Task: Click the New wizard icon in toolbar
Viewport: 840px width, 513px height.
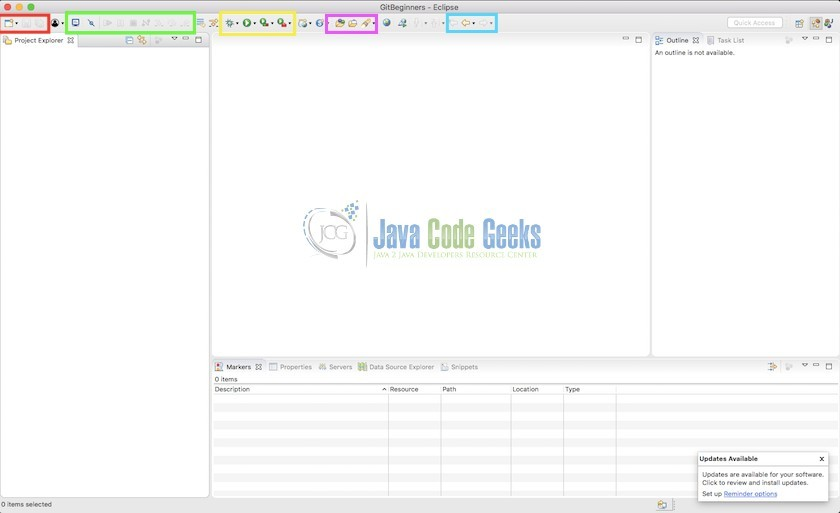Action: click(x=9, y=23)
